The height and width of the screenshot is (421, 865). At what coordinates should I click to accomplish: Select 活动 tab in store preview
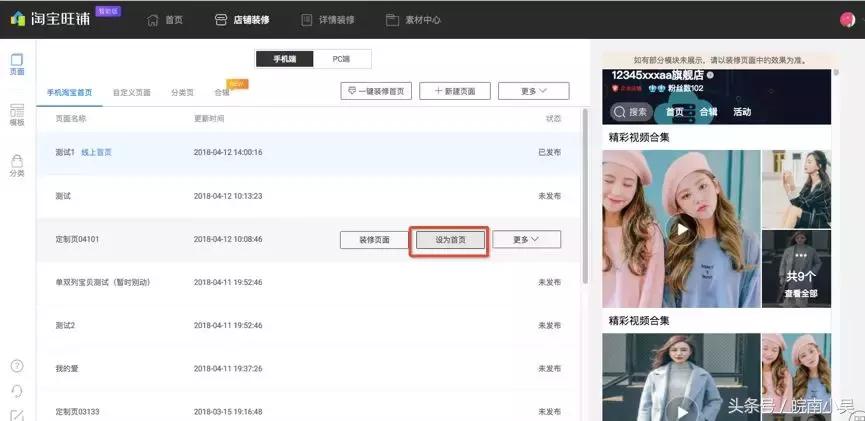[742, 112]
